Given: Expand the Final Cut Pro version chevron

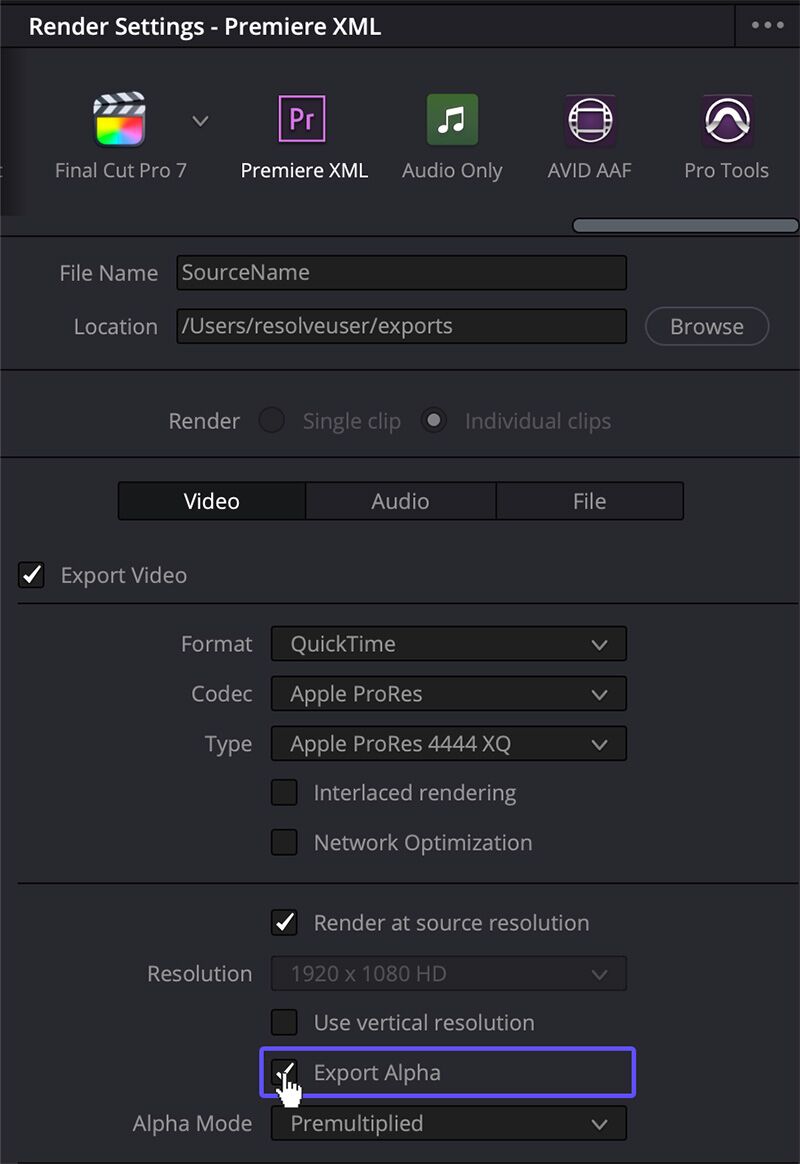Looking at the screenshot, I should pyautogui.click(x=200, y=120).
